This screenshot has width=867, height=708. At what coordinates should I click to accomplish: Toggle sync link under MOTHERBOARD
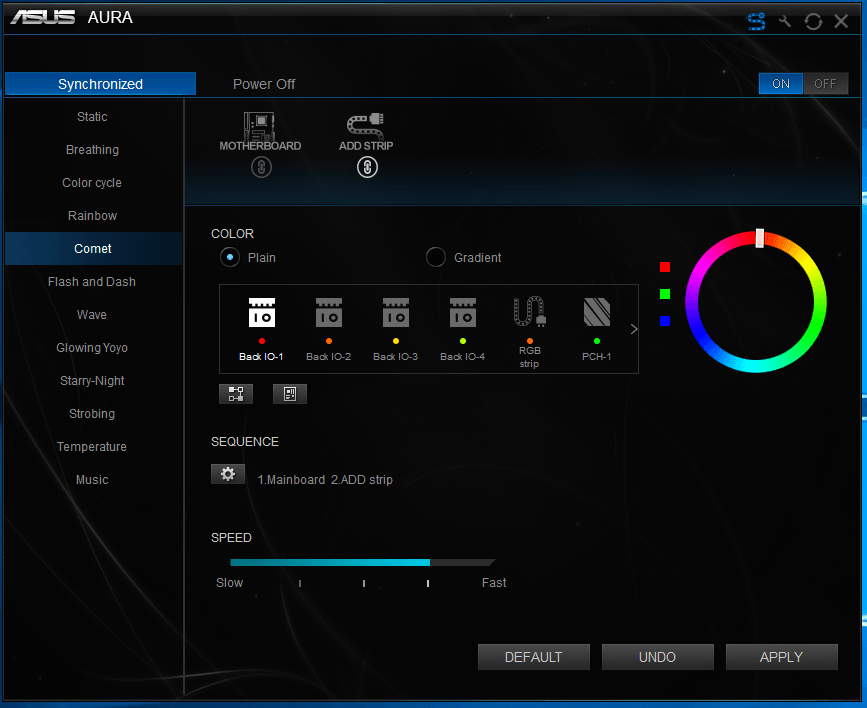[x=262, y=167]
